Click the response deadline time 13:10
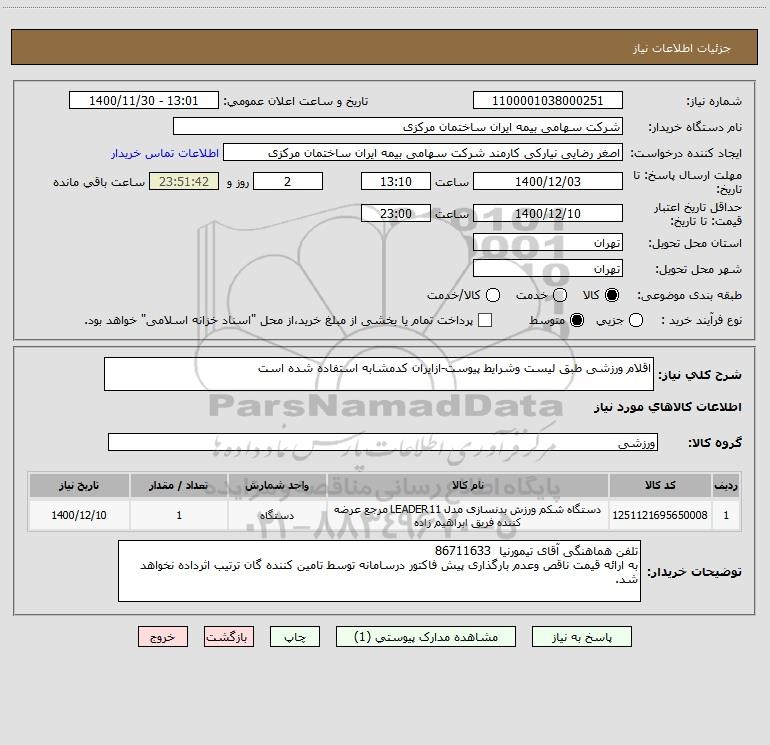The height and width of the screenshot is (745, 770). click(396, 181)
